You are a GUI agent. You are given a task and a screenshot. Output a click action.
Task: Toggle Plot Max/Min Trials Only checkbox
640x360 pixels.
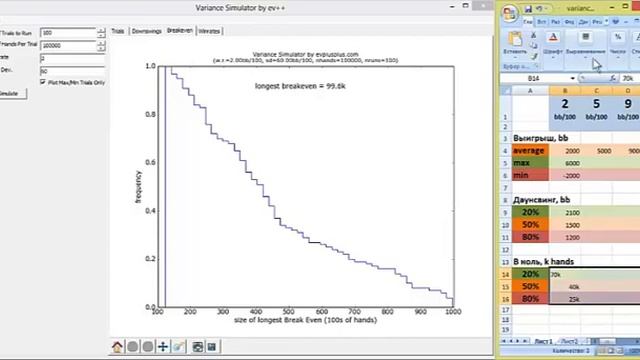[x=43, y=82]
